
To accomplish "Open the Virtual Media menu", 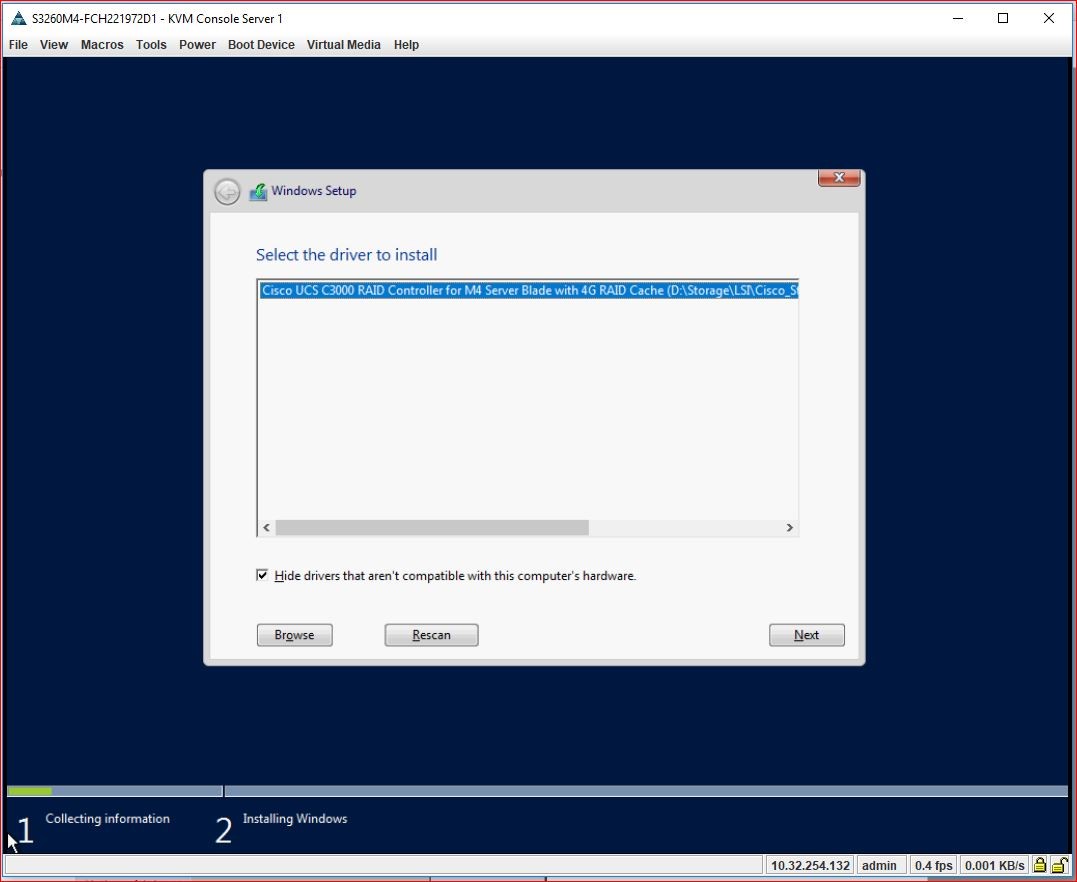I will pos(343,45).
